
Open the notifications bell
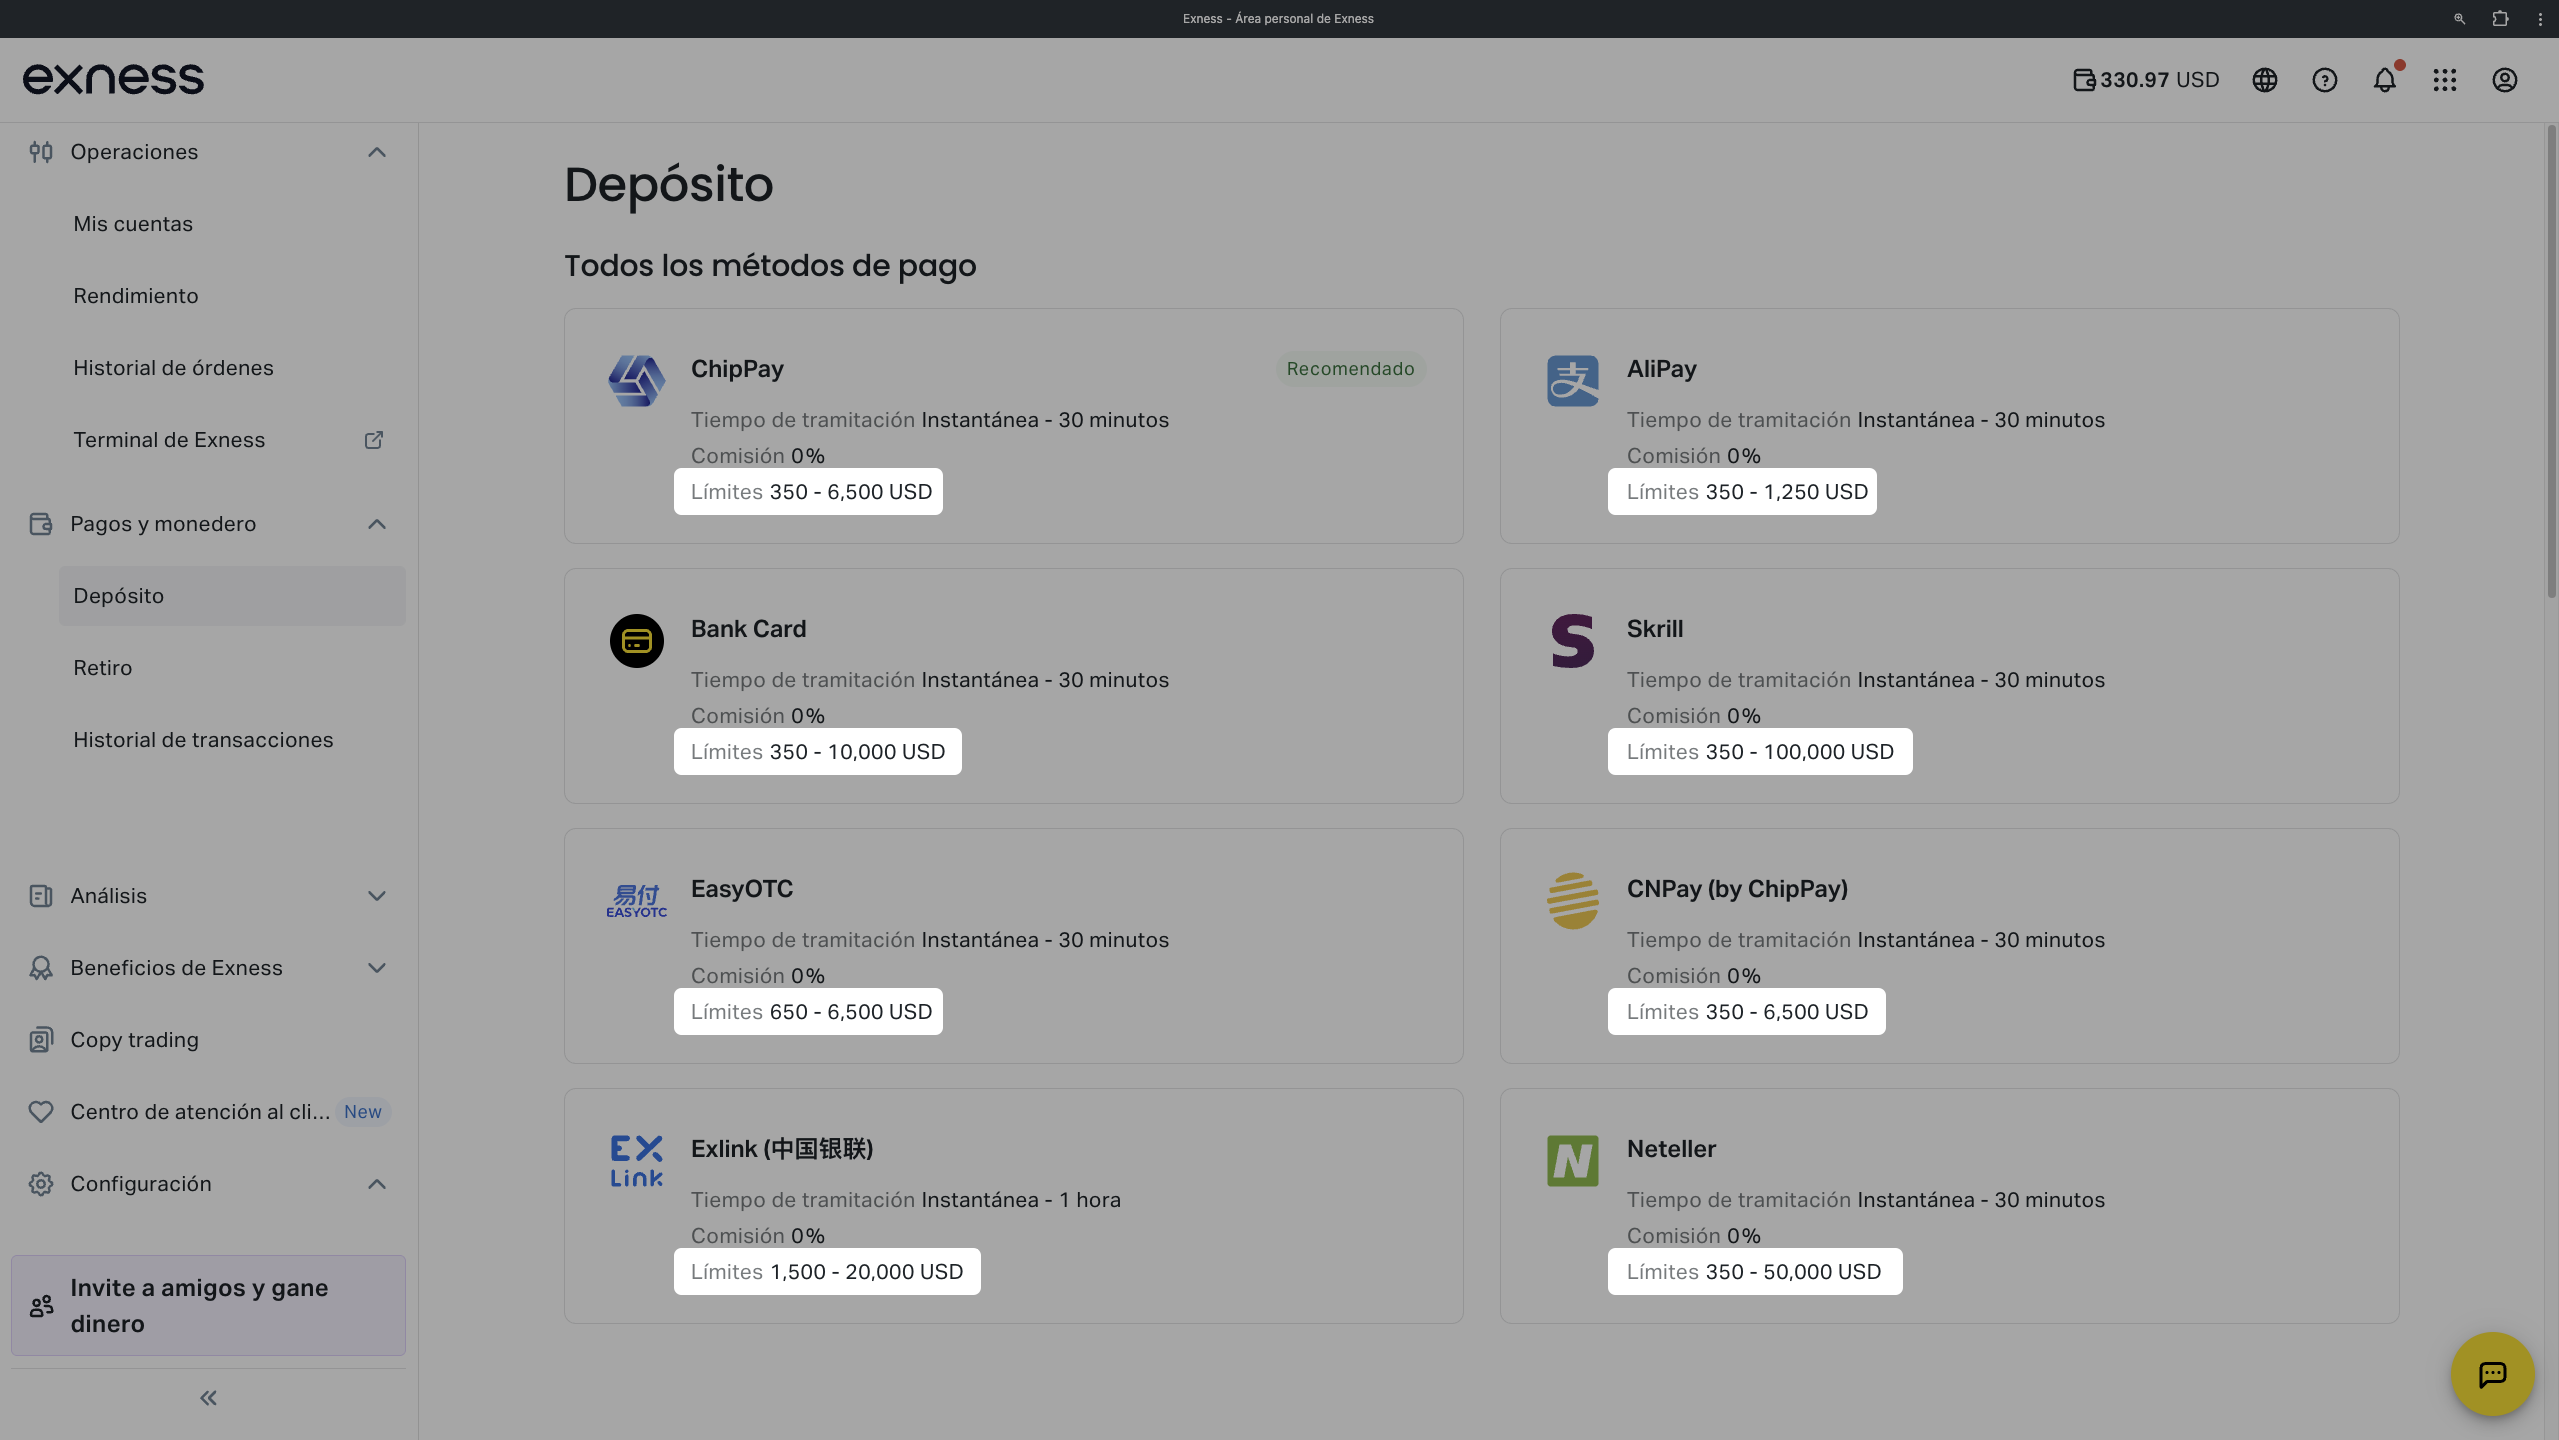coord(2385,80)
